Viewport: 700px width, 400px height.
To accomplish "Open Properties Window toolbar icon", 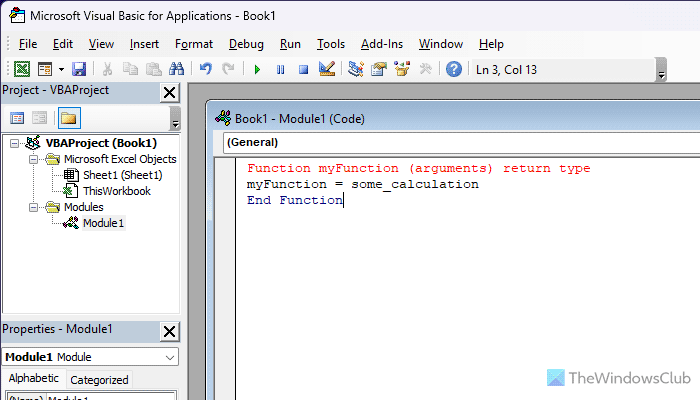I will pyautogui.click(x=379, y=69).
